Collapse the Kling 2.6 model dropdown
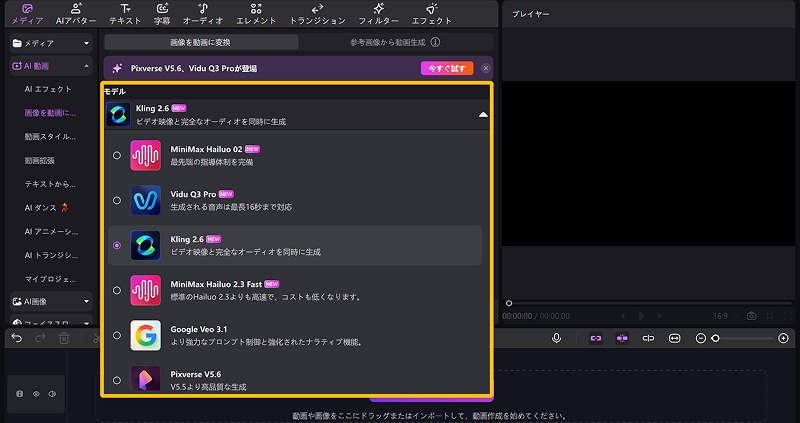The image size is (800, 423). coord(483,115)
